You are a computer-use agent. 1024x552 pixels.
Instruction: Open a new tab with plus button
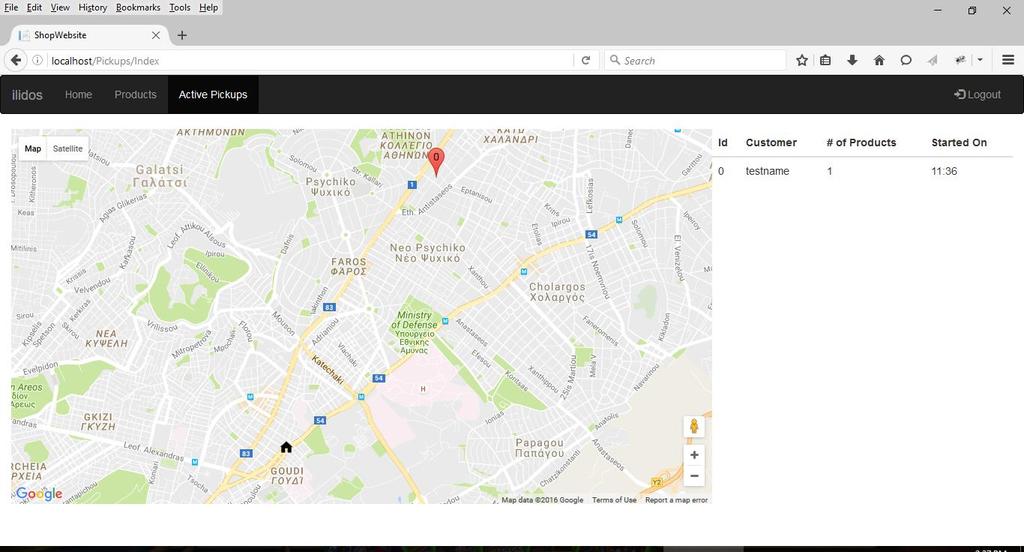tap(182, 35)
